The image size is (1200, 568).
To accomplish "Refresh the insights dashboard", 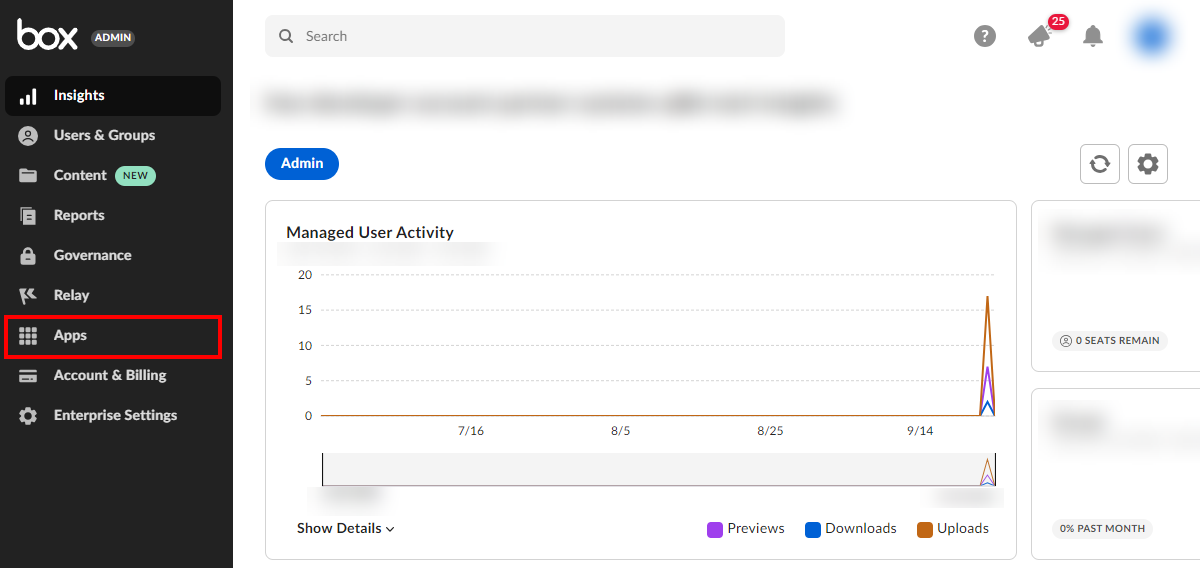I will [1100, 164].
